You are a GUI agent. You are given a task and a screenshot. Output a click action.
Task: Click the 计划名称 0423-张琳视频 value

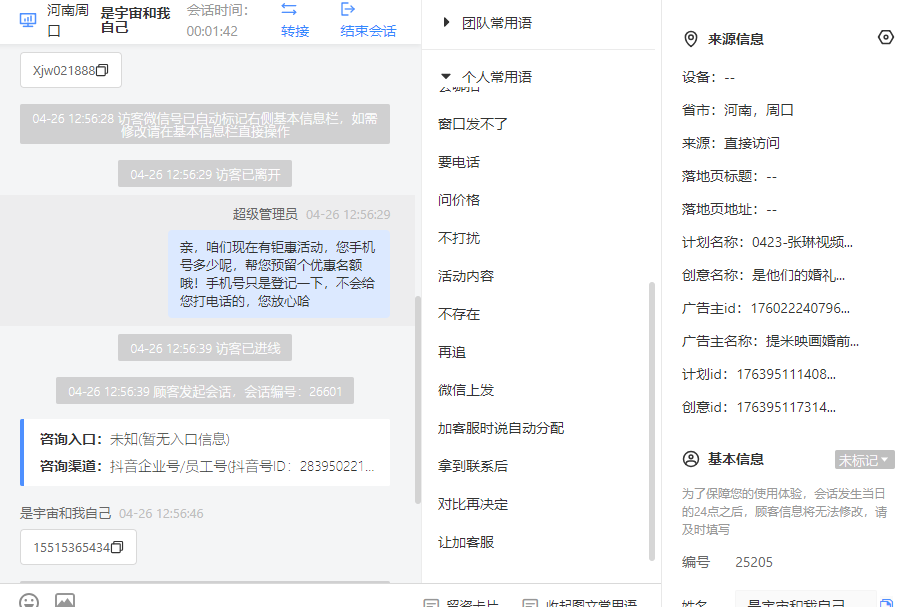tap(802, 242)
